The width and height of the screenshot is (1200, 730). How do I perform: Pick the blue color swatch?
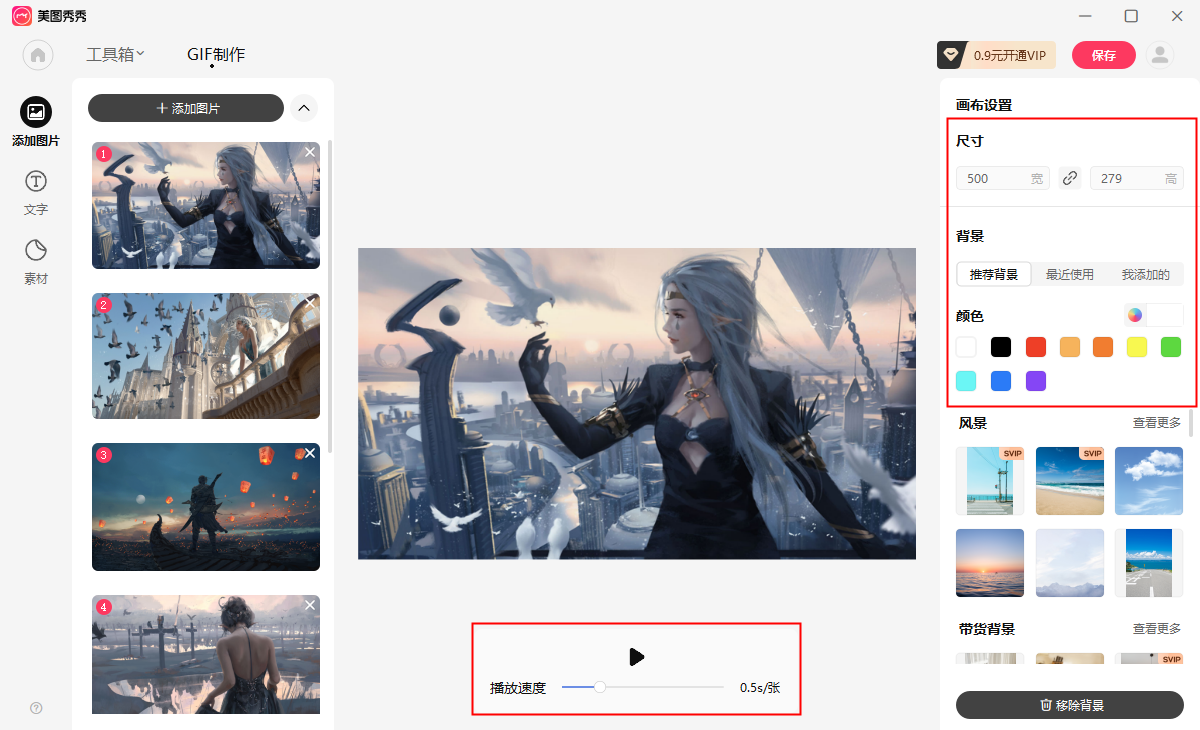[x=1001, y=381]
